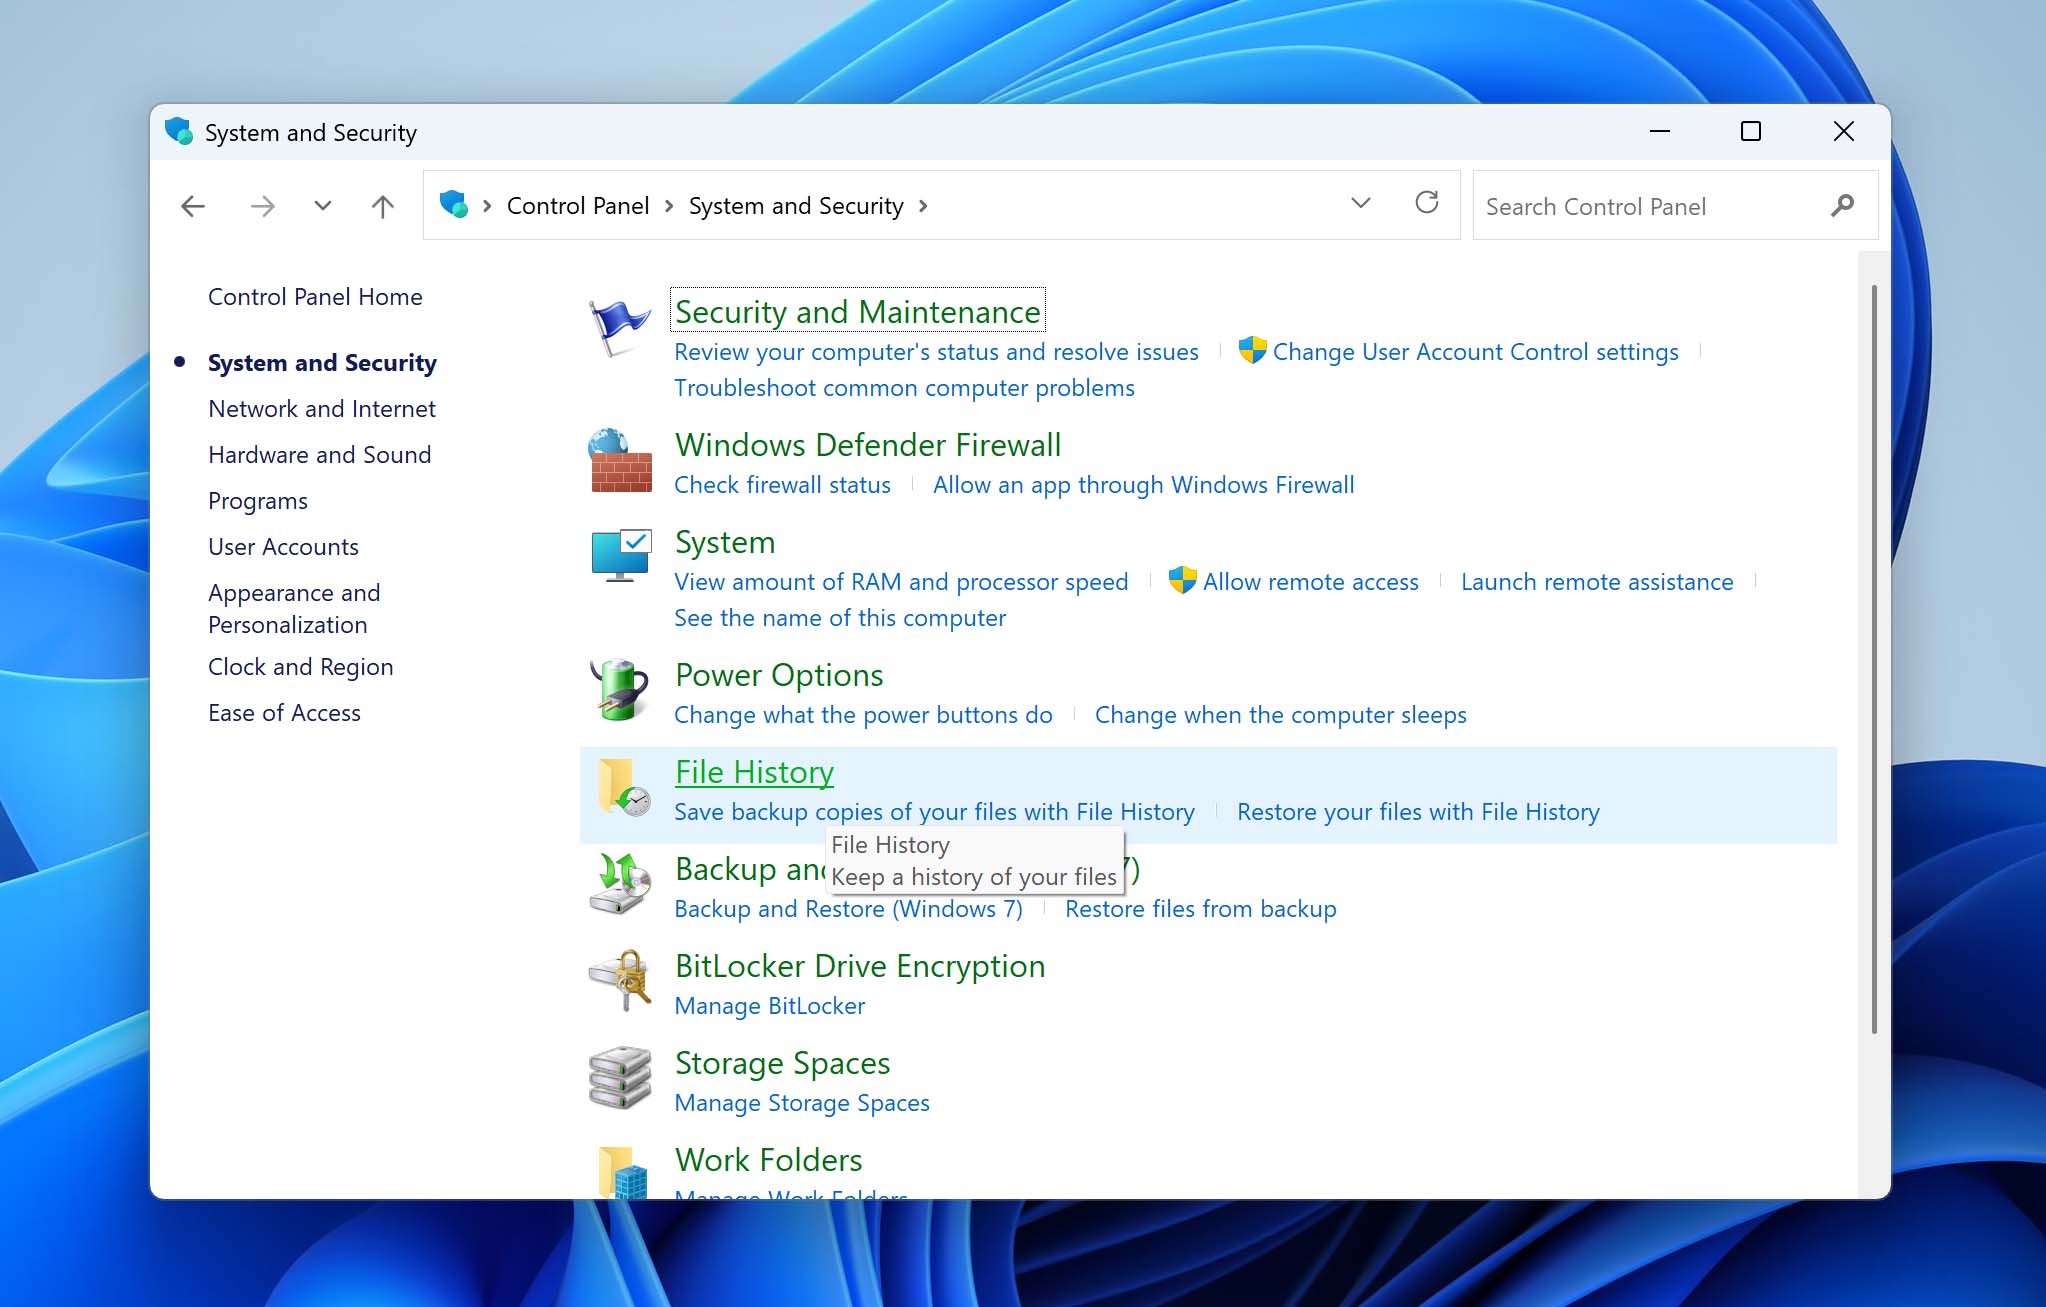Open Ease of Access category
Image resolution: width=2046 pixels, height=1307 pixels.
pyautogui.click(x=284, y=713)
